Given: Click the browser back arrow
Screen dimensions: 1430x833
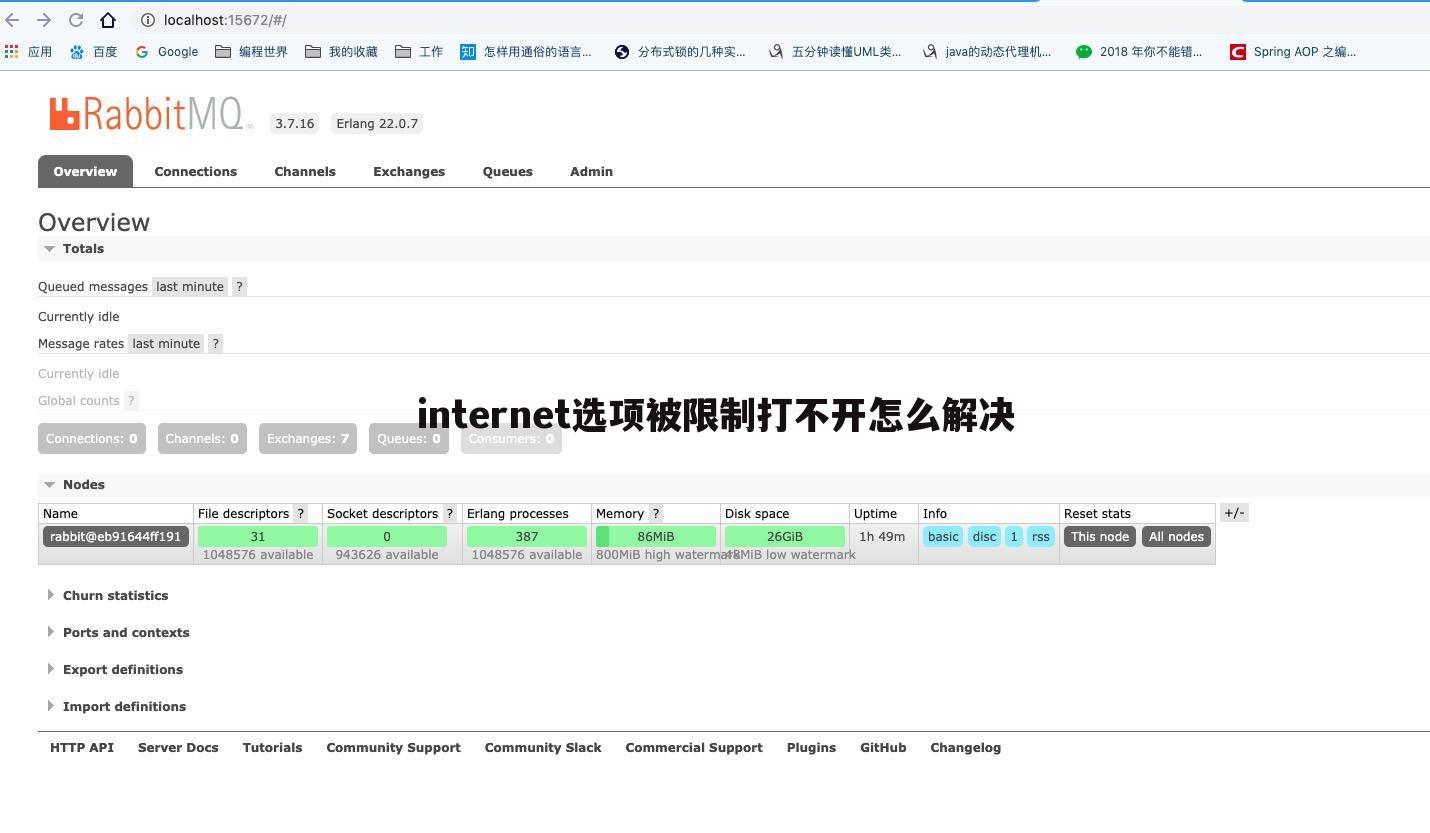Looking at the screenshot, I should click(12, 20).
